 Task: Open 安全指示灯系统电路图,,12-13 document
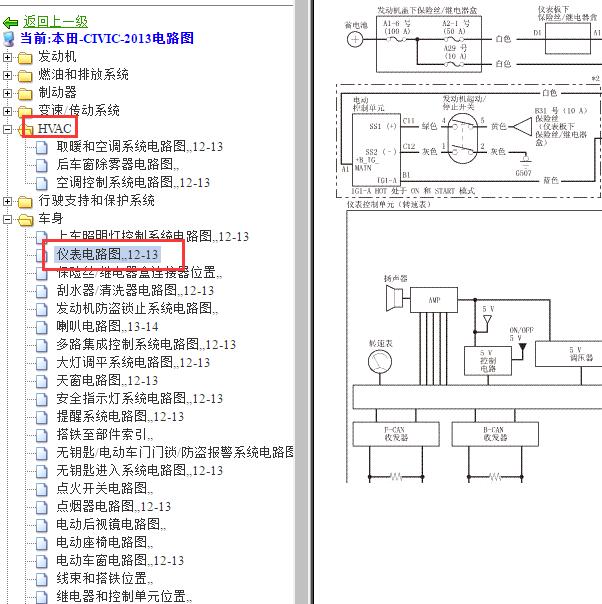click(139, 398)
